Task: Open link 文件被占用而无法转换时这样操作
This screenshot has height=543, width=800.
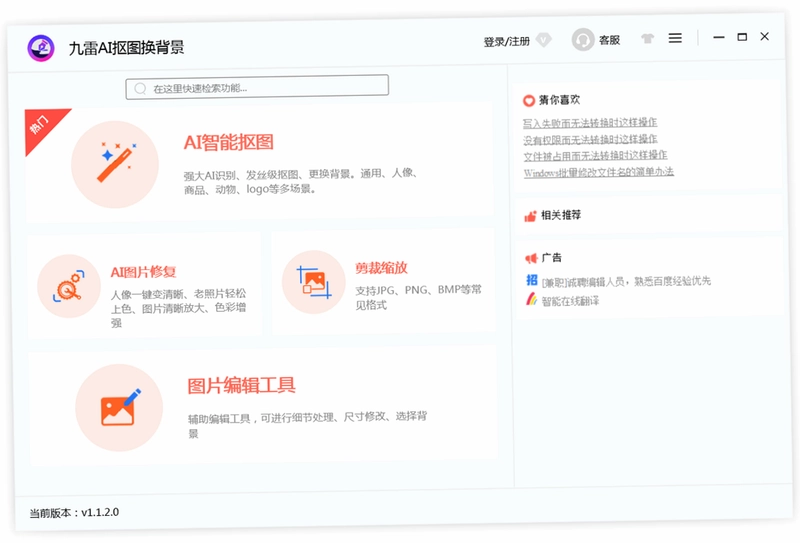Action: click(595, 155)
